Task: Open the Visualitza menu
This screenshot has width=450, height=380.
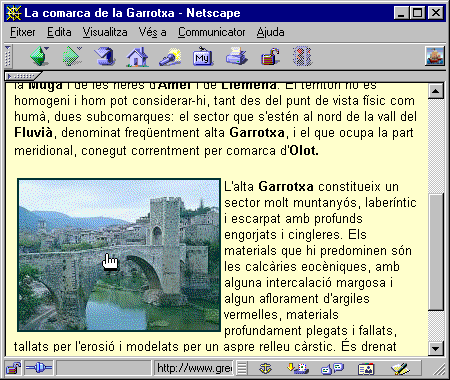Action: pyautogui.click(x=105, y=32)
